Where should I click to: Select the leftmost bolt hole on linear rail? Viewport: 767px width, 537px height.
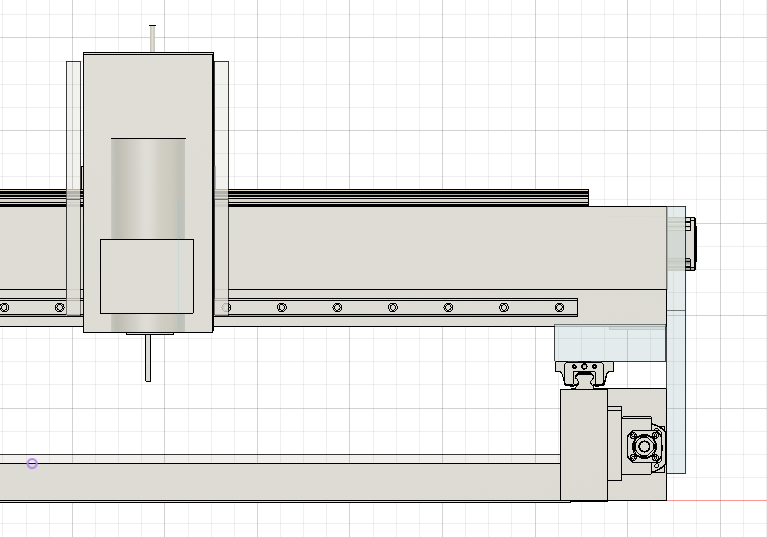5,307
